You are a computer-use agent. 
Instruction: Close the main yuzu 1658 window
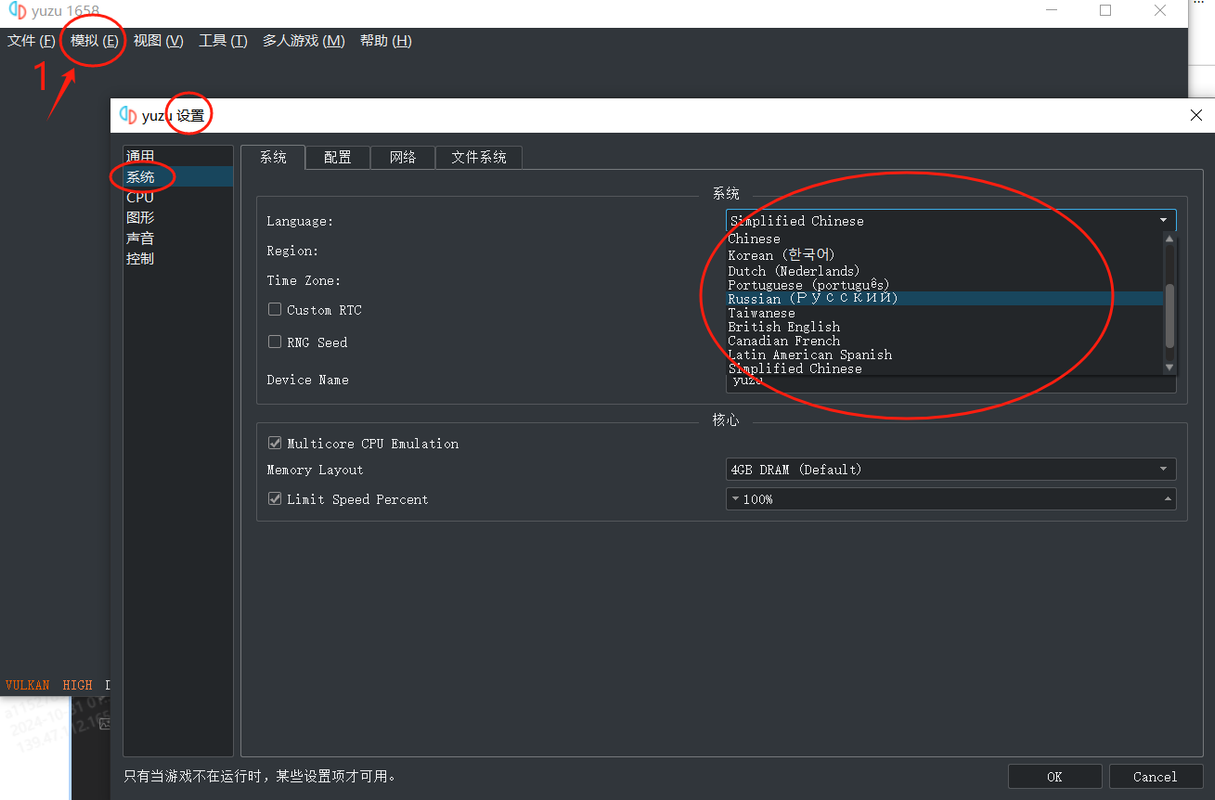click(x=1159, y=10)
